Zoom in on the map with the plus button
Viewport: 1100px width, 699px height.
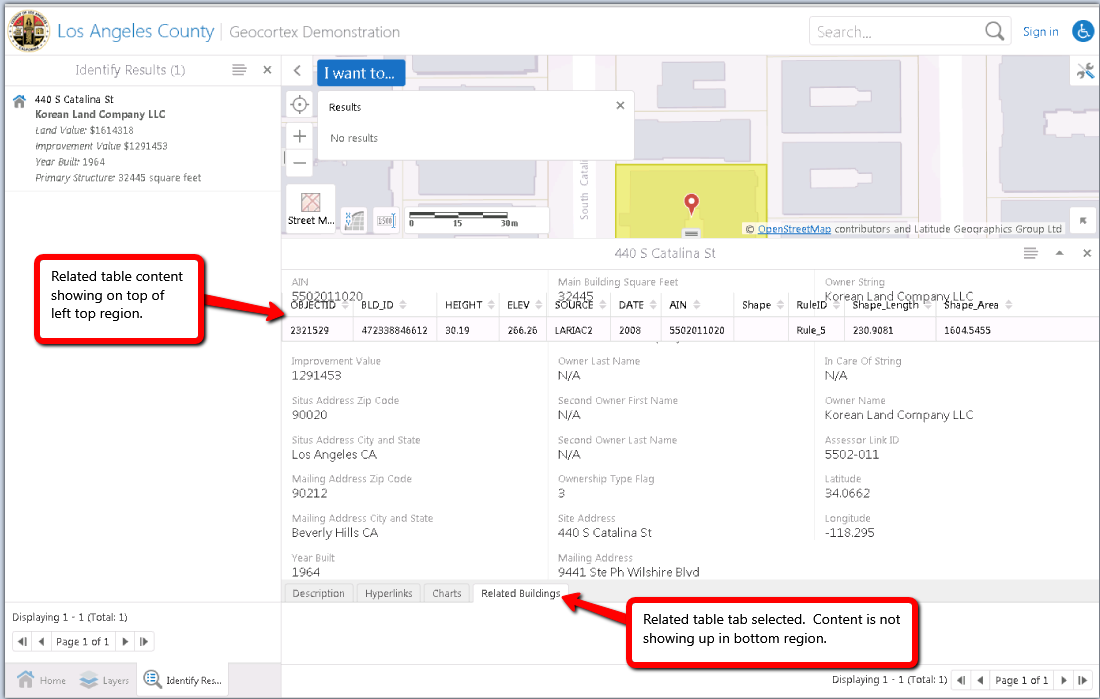[x=300, y=136]
